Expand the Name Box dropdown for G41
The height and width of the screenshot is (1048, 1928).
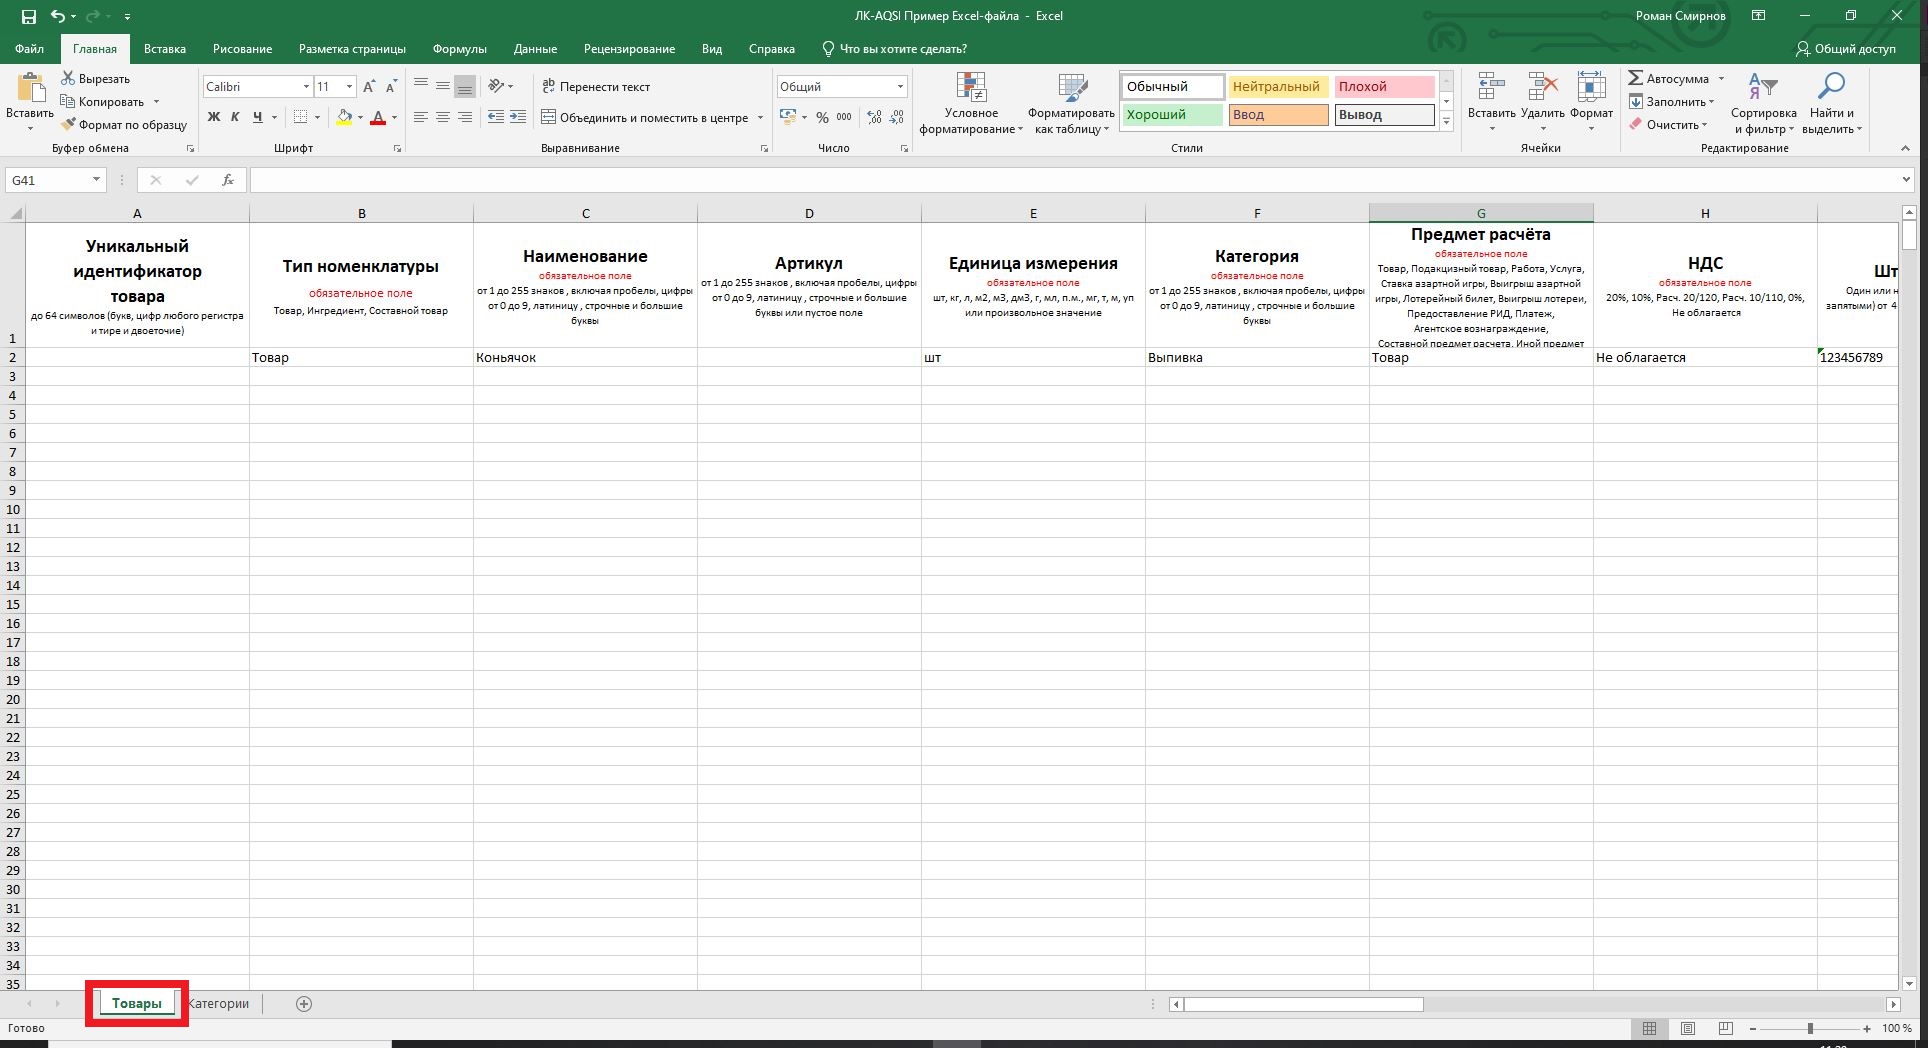[x=96, y=180]
